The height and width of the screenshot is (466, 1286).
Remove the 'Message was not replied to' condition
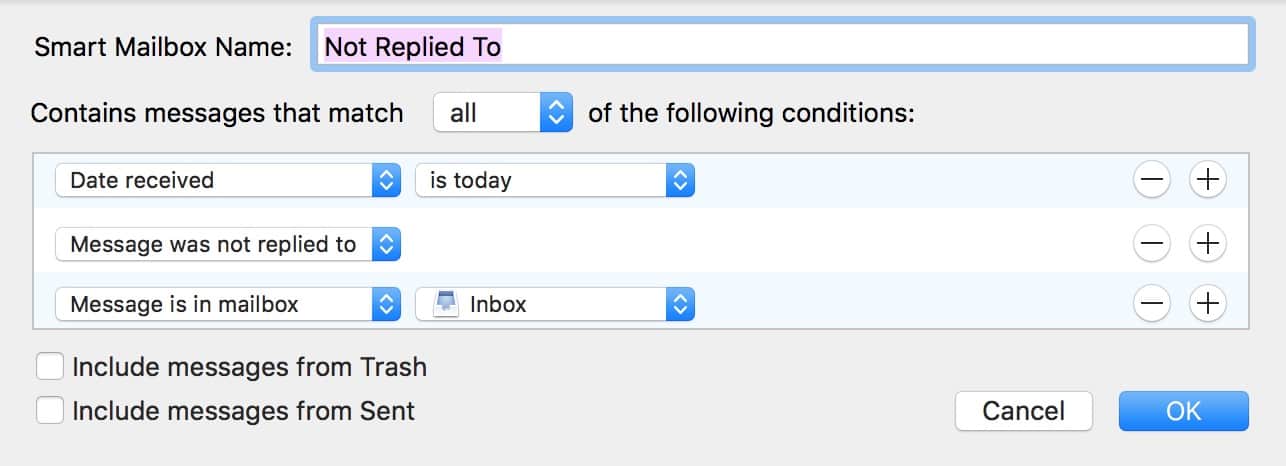pyautogui.click(x=1152, y=242)
